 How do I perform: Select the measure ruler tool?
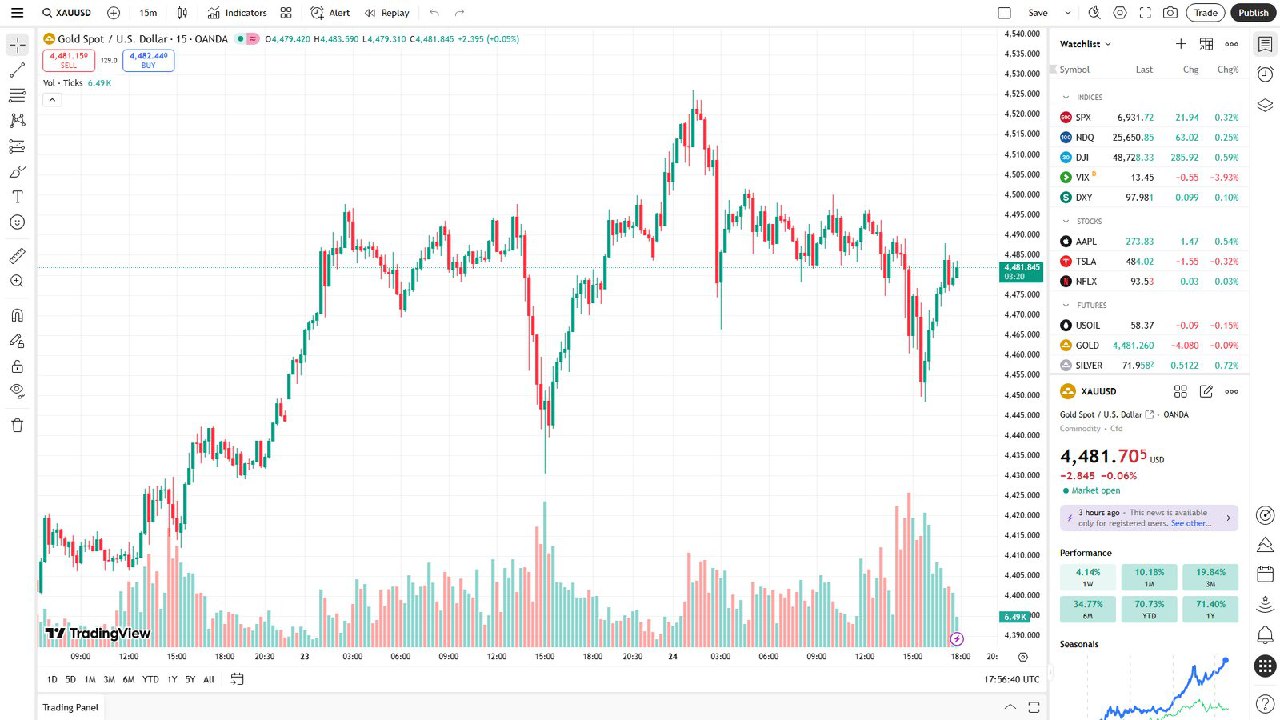point(16,255)
